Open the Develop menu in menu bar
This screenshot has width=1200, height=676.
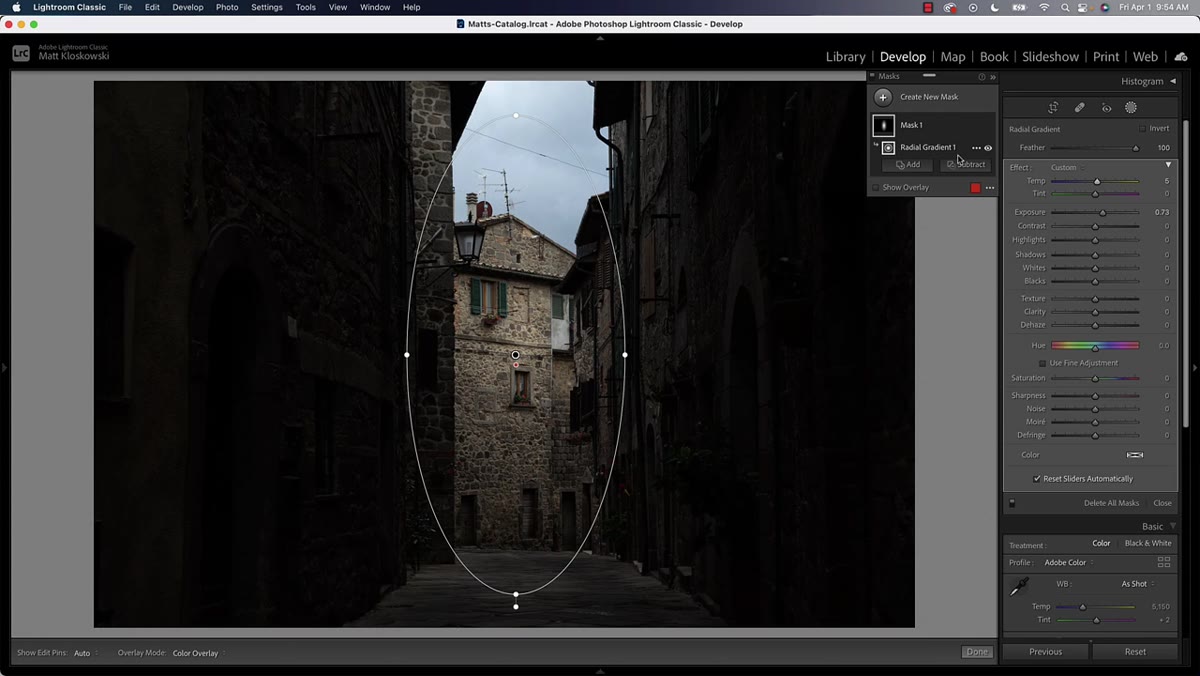[187, 7]
